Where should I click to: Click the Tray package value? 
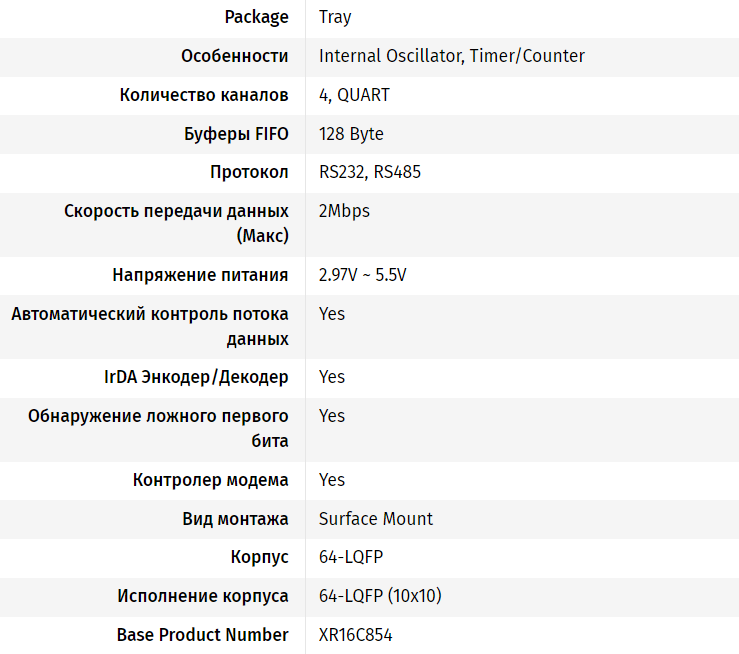point(335,17)
